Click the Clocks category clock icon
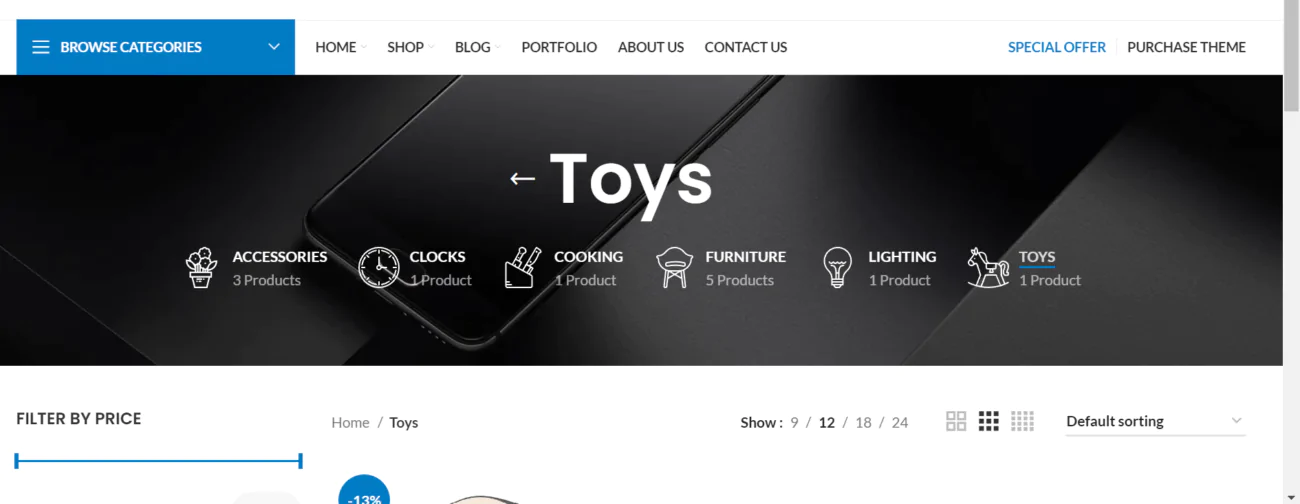1300x504 pixels. [378, 268]
